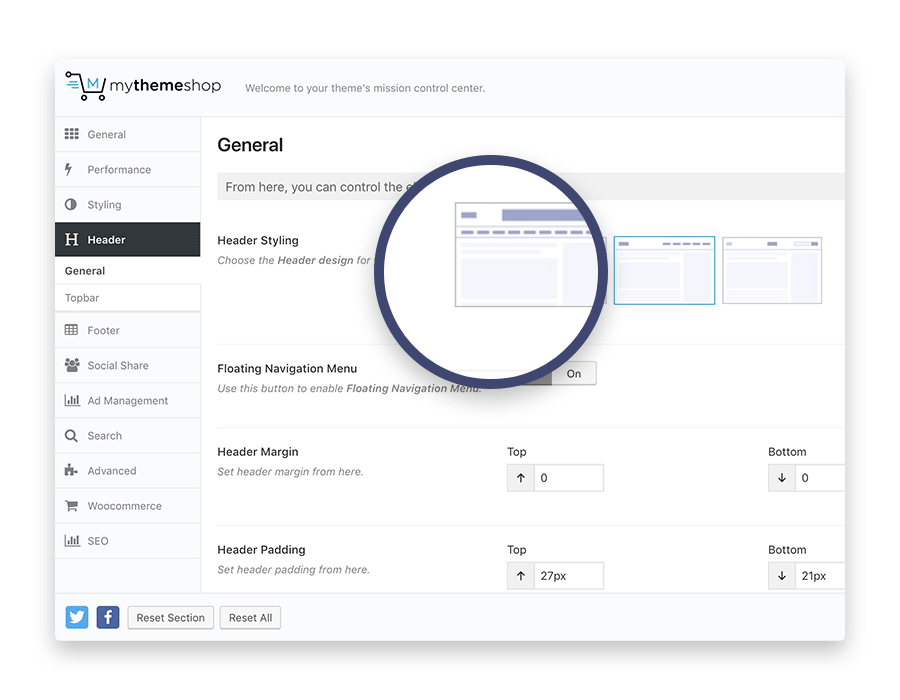Screen dimensions: 900x700
Task: Toggle Floating Navigation Menu On
Action: [574, 374]
